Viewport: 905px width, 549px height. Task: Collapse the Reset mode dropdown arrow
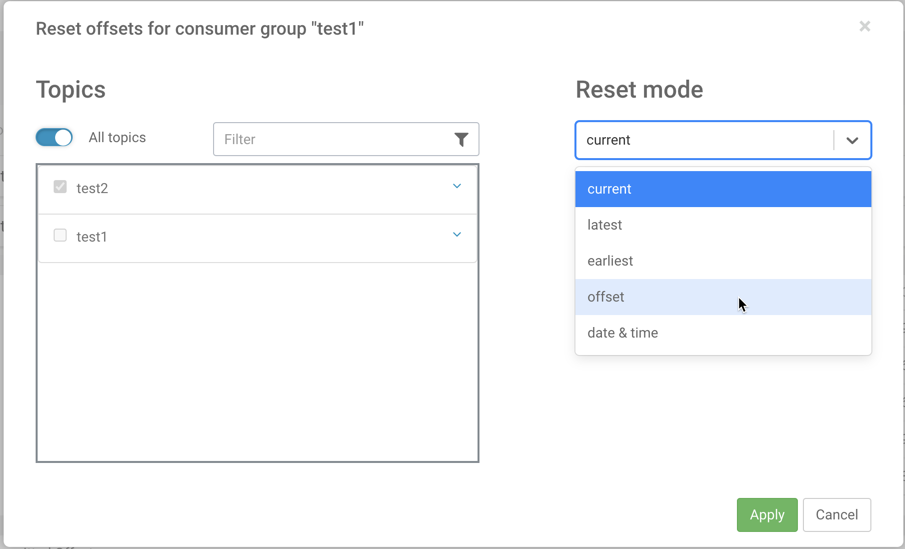tap(852, 141)
